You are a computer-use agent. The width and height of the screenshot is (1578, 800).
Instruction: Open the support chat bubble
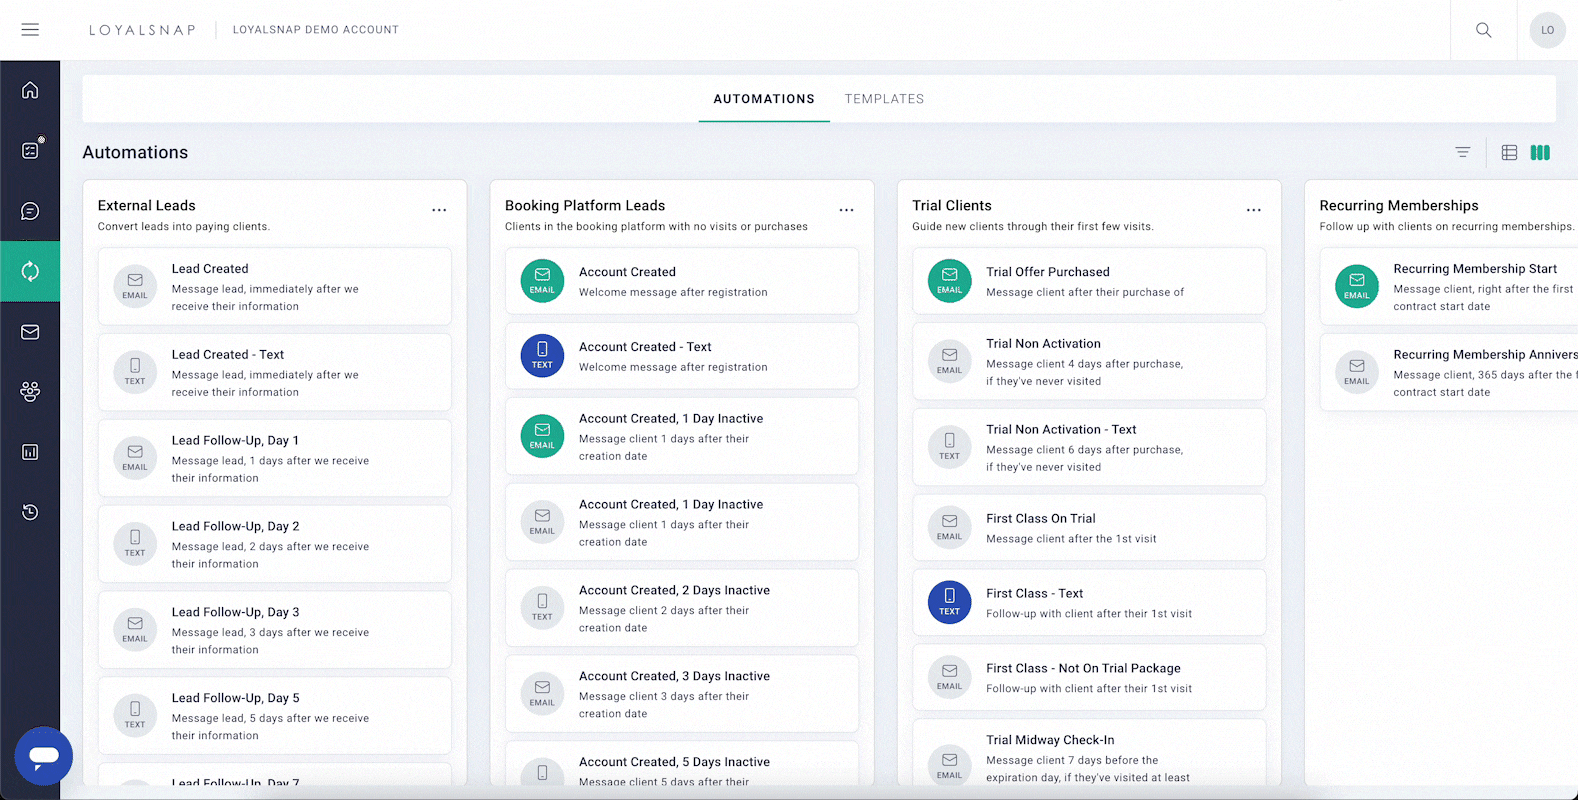point(43,756)
